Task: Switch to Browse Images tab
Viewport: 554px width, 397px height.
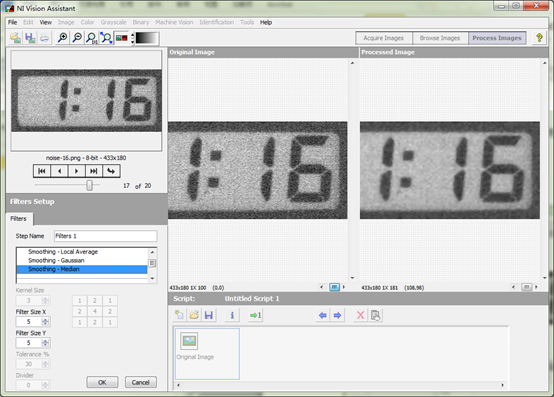Action: [x=440, y=38]
